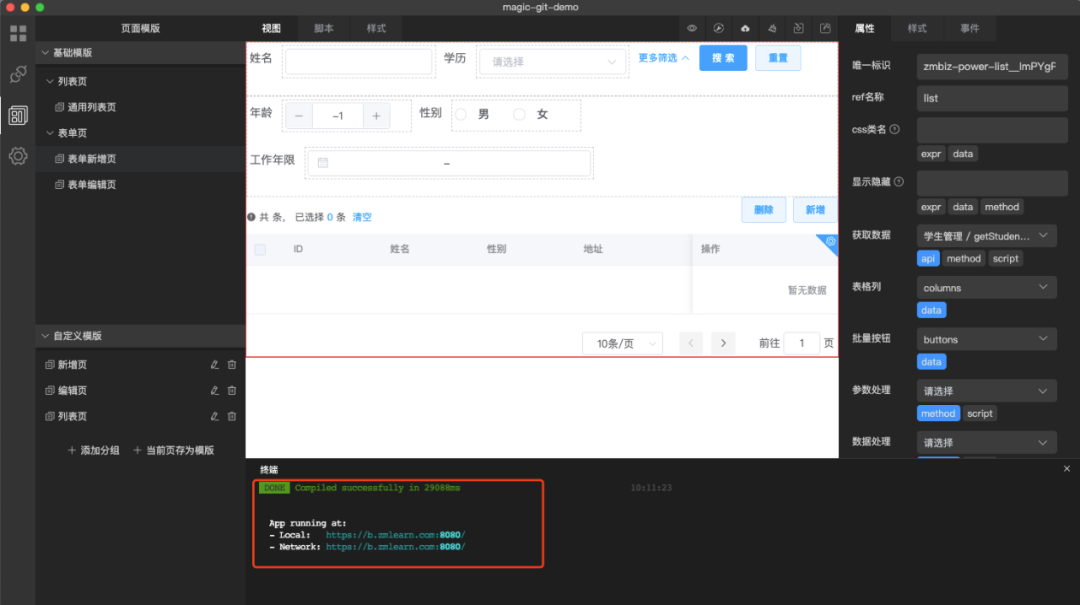This screenshot has width=1080, height=605.
Task: Collapse the 列表页 tree group
Action: point(50,81)
